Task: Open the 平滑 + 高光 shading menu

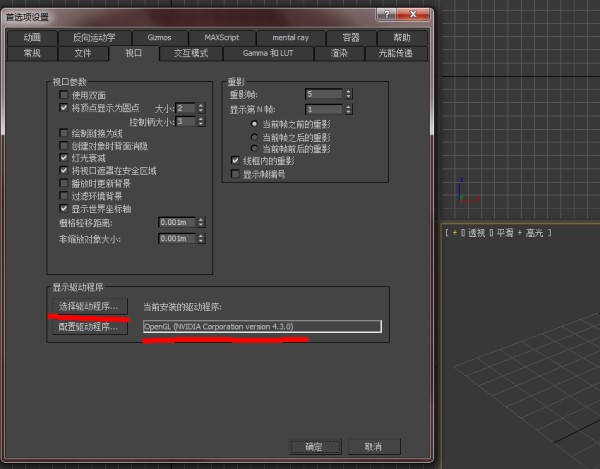Action: coord(520,233)
